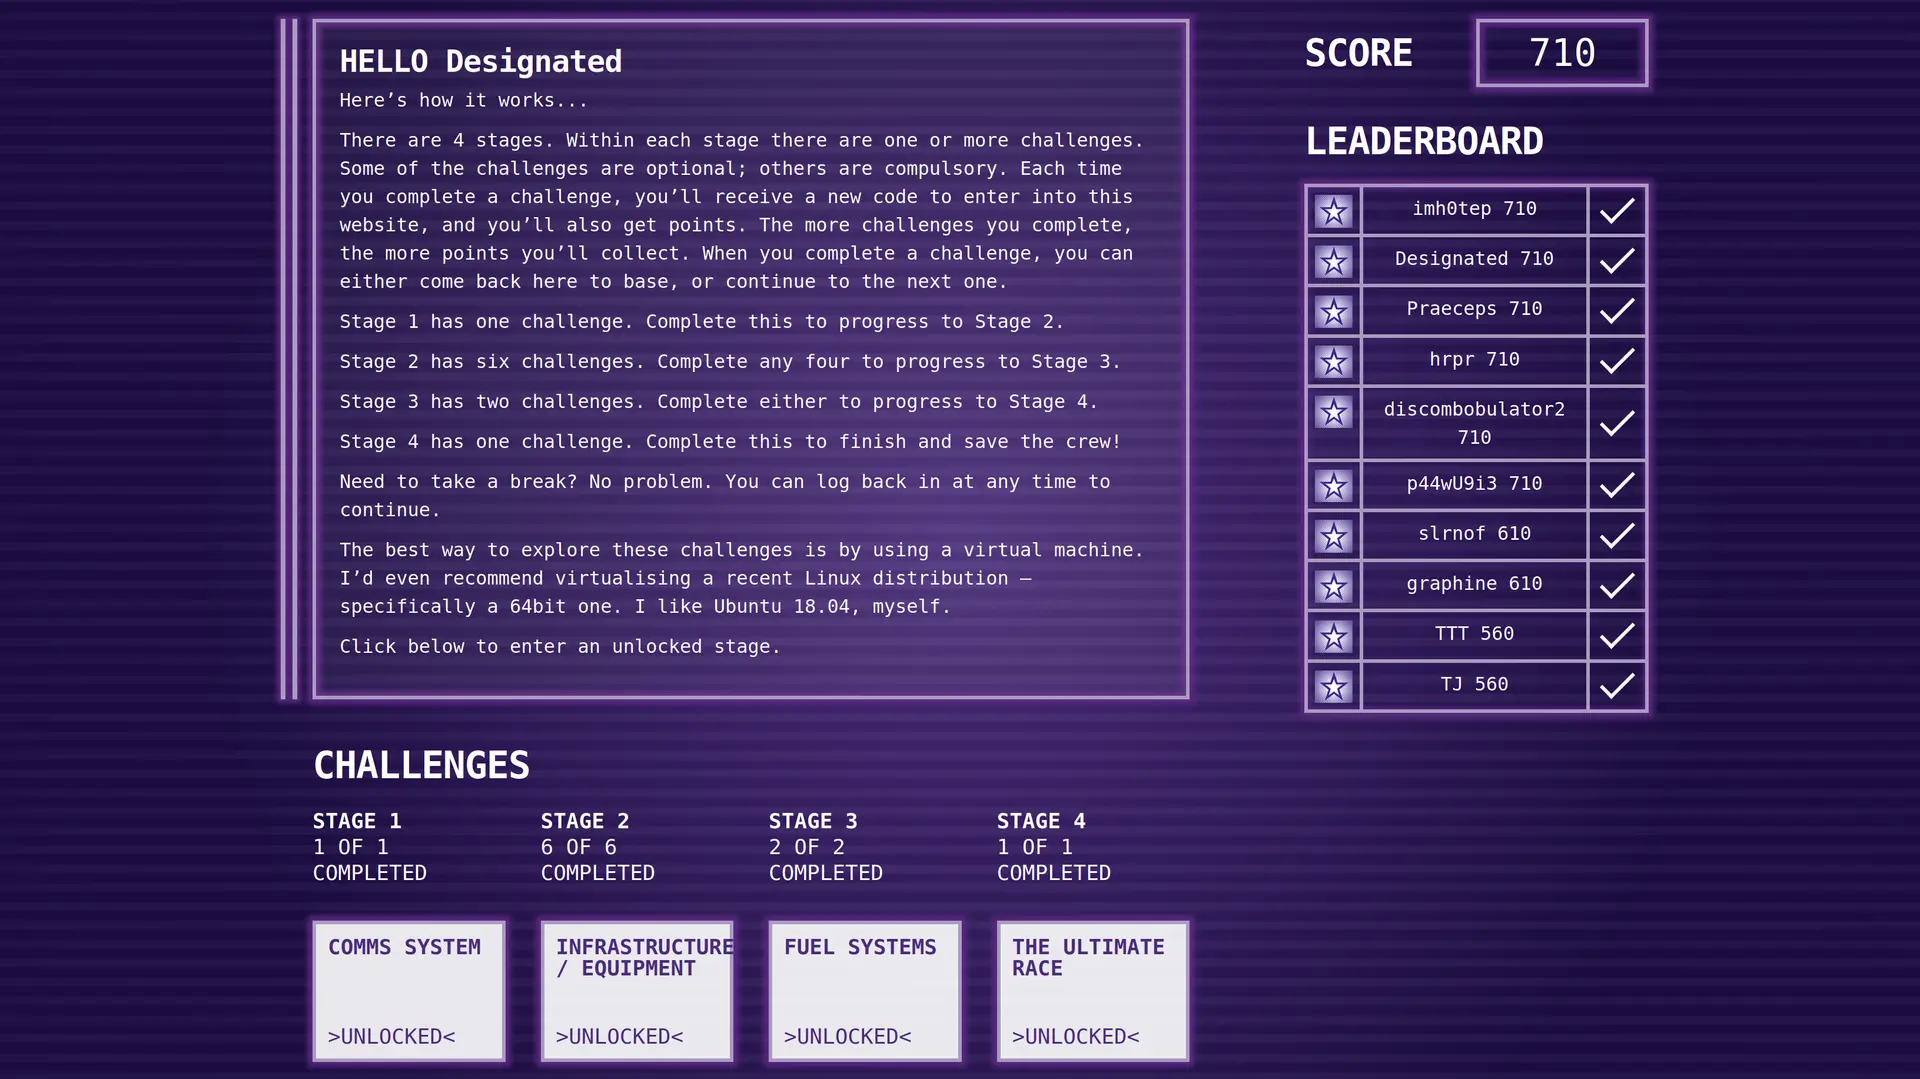Click the checkmark beside p44wU9i3 710
1920x1079 pixels.
tap(1617, 485)
